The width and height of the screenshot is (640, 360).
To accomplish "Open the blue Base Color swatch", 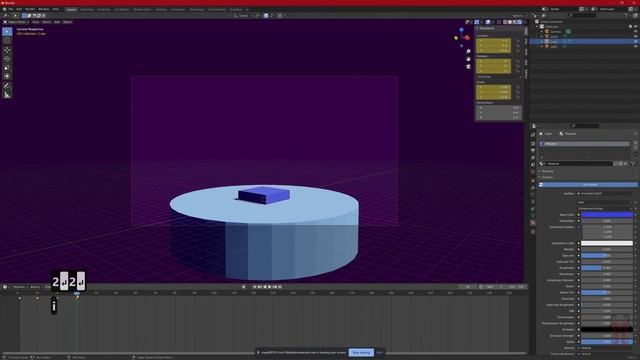I will [x=607, y=215].
